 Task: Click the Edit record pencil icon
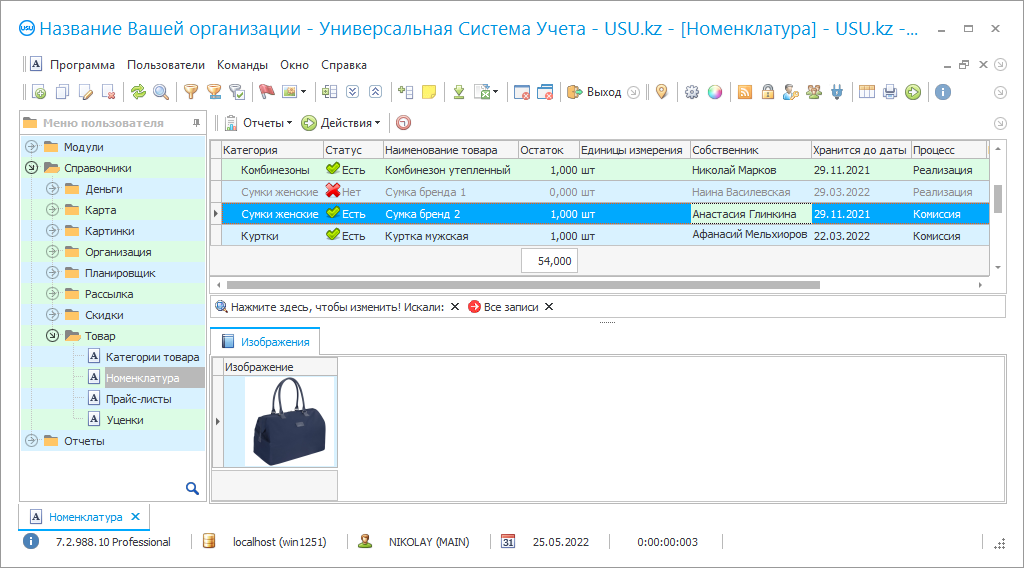(86, 92)
